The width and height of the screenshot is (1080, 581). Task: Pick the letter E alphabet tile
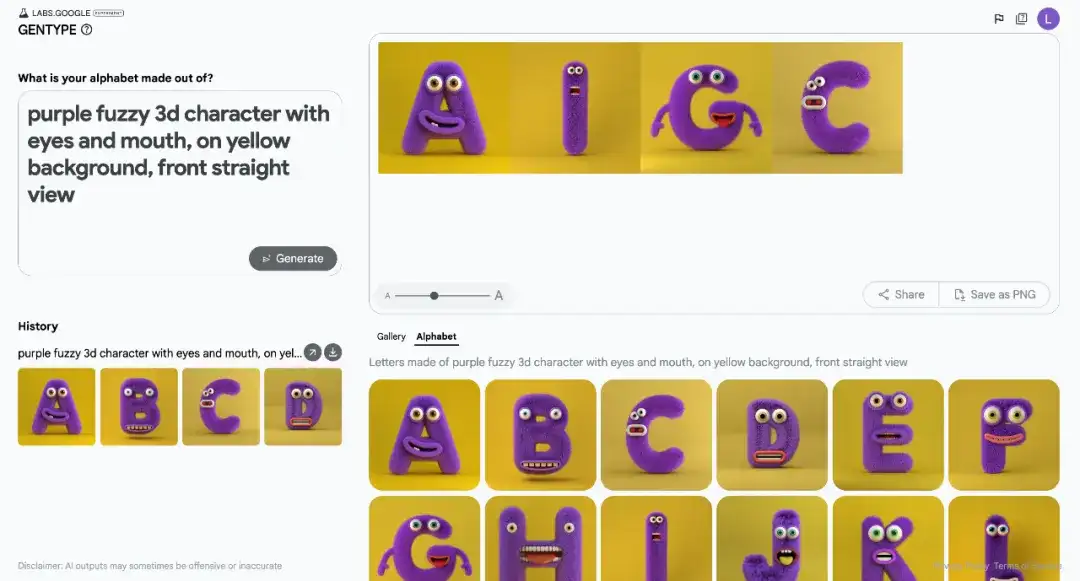pos(888,434)
